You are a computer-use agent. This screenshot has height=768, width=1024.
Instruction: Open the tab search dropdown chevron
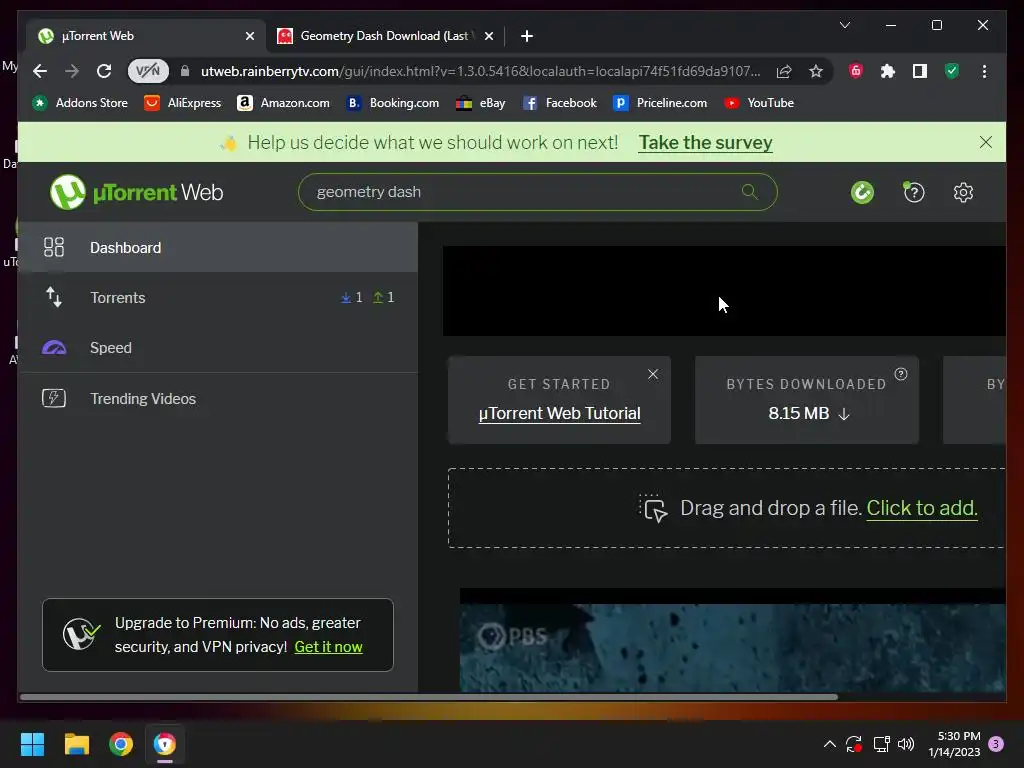tap(844, 25)
